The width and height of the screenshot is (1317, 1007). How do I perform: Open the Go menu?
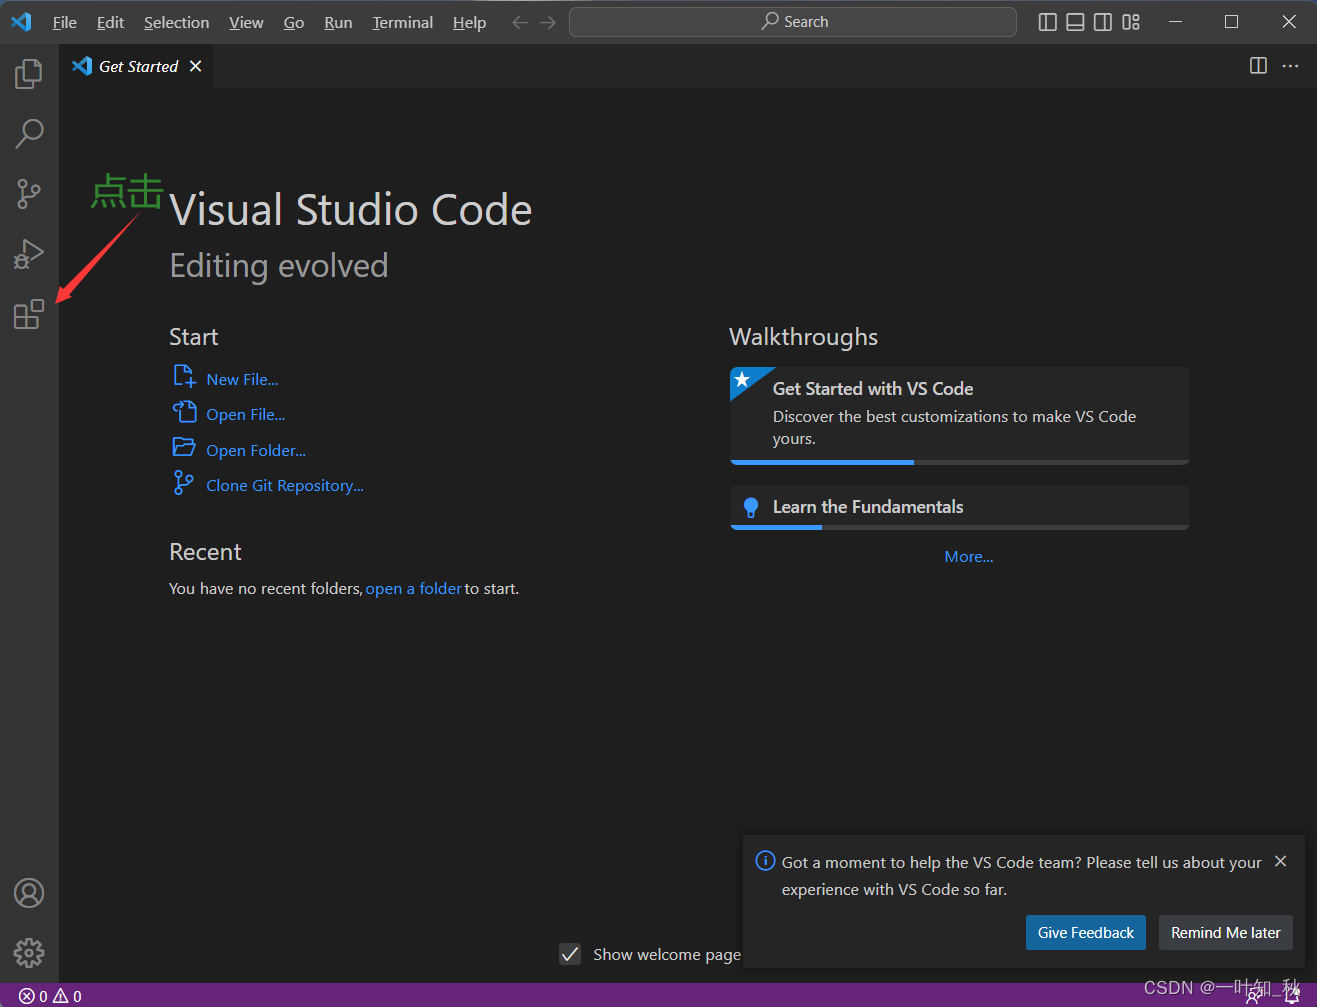click(294, 22)
